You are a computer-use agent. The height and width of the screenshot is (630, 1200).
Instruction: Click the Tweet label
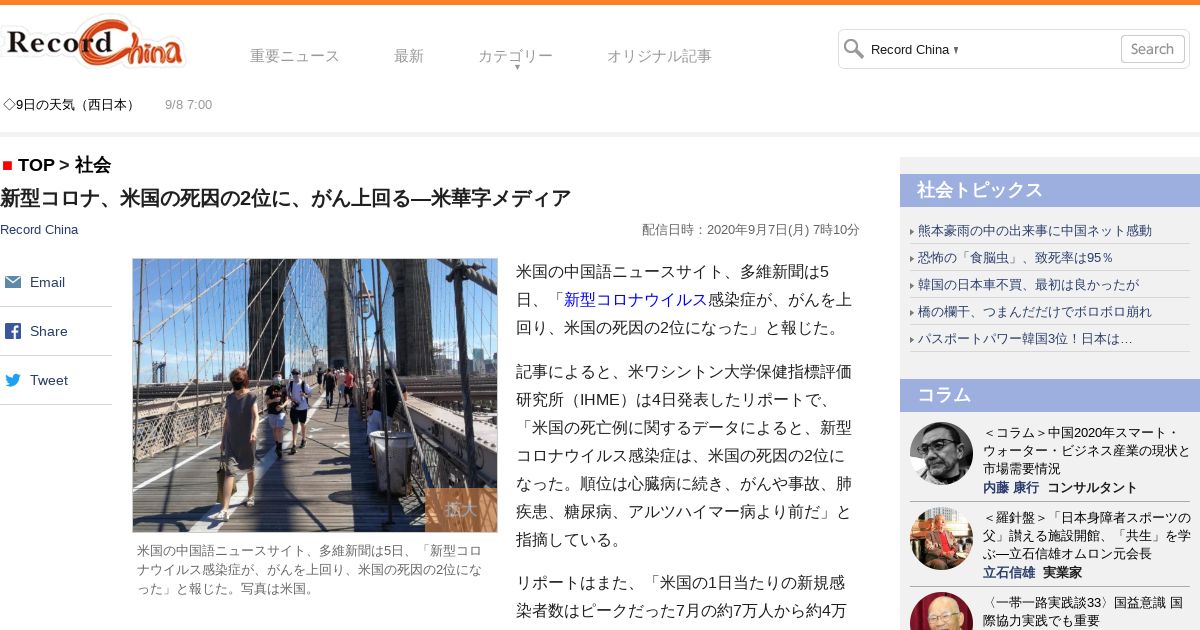coord(49,380)
